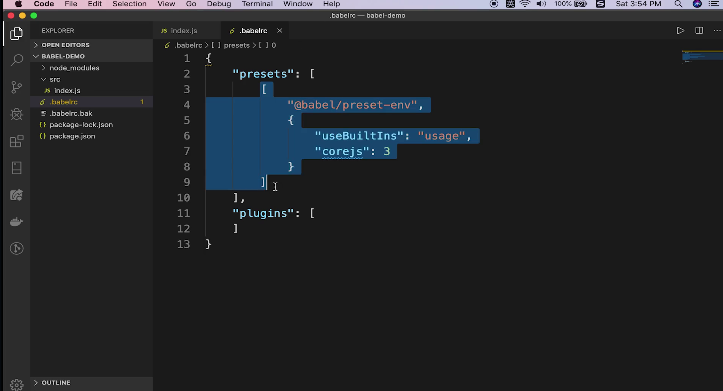The image size is (723, 391).
Task: Click the "corejs" key text
Action: click(342, 151)
